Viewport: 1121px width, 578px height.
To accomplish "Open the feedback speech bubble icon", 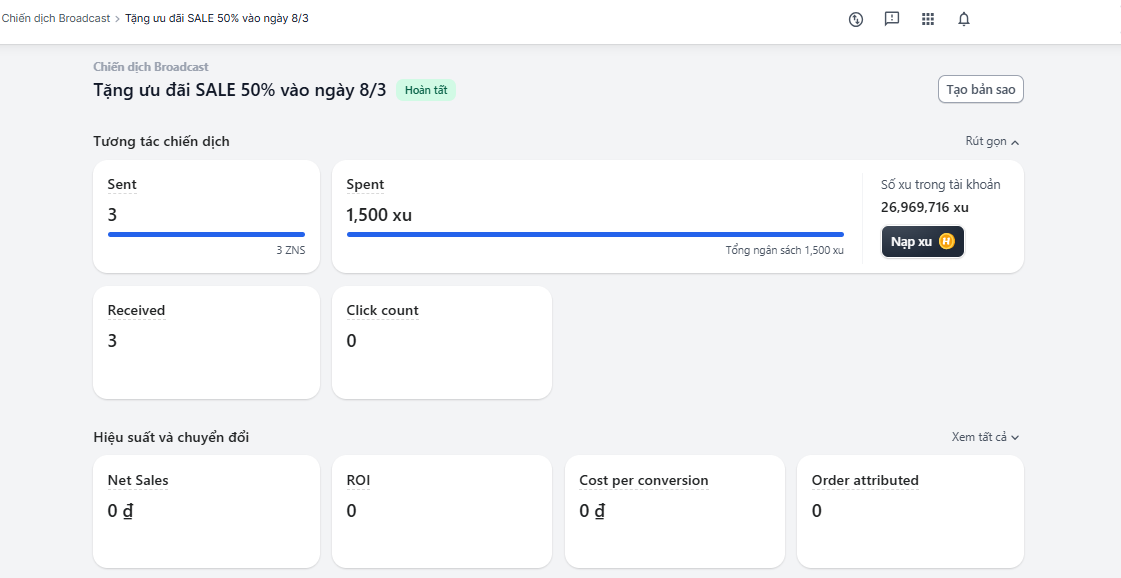I will point(892,19).
